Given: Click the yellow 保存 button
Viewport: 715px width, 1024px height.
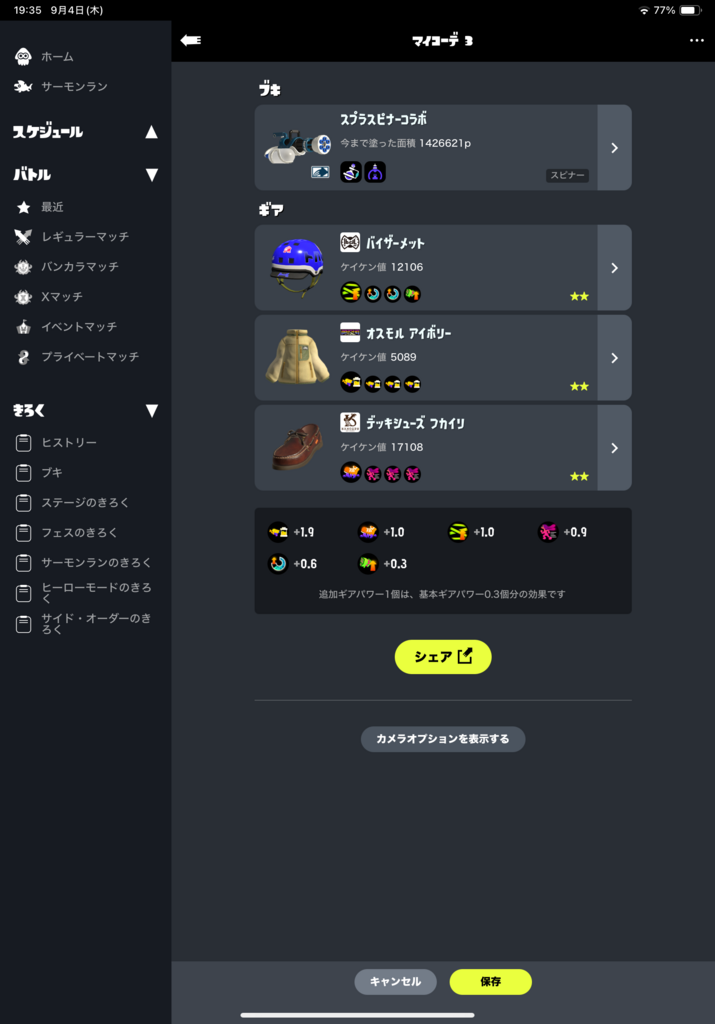Looking at the screenshot, I should [x=490, y=982].
